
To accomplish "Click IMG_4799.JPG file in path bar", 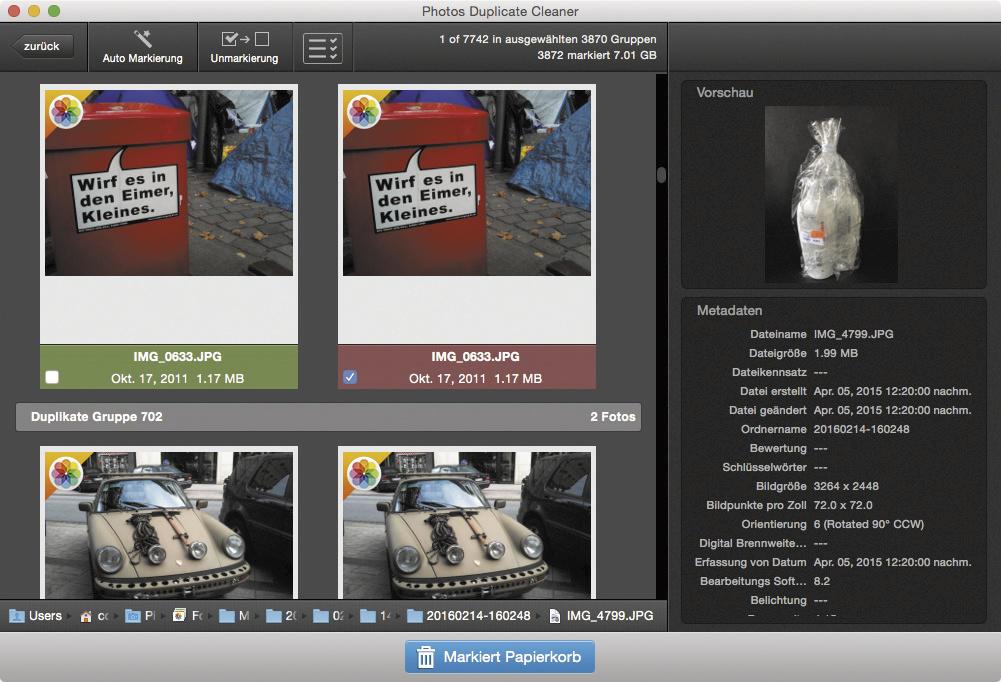I will [x=601, y=616].
